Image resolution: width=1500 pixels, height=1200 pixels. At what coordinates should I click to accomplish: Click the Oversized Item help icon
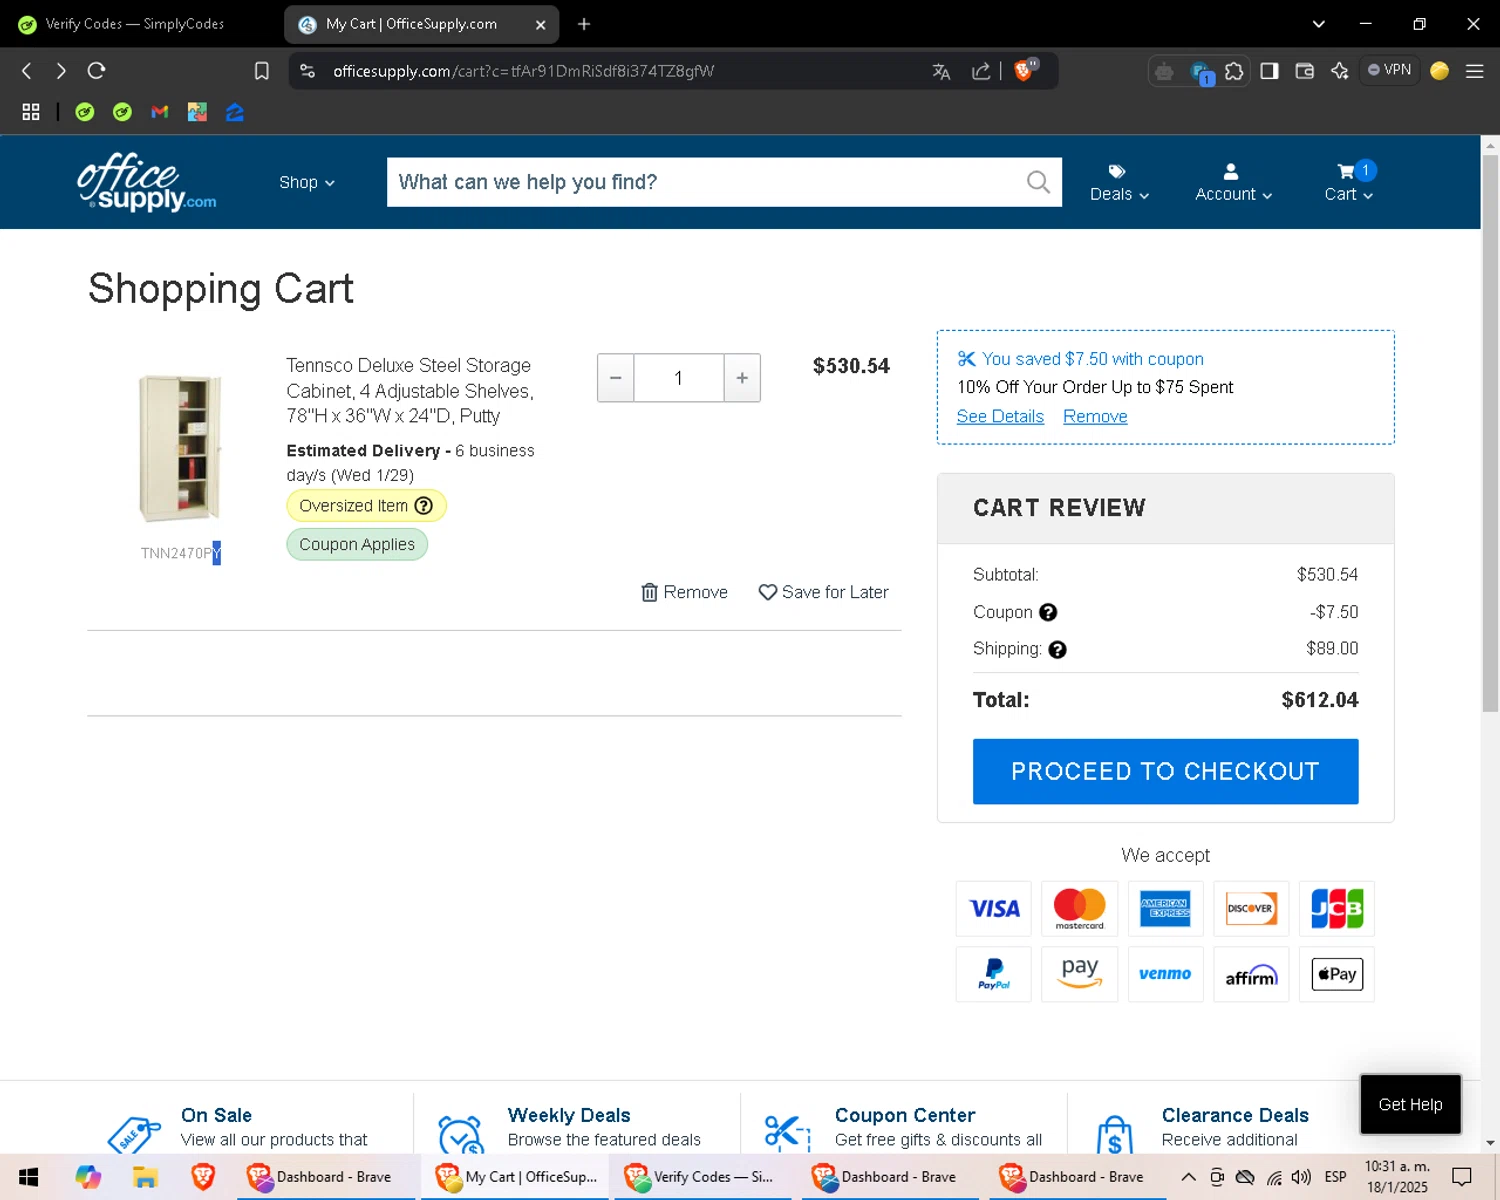(x=424, y=506)
